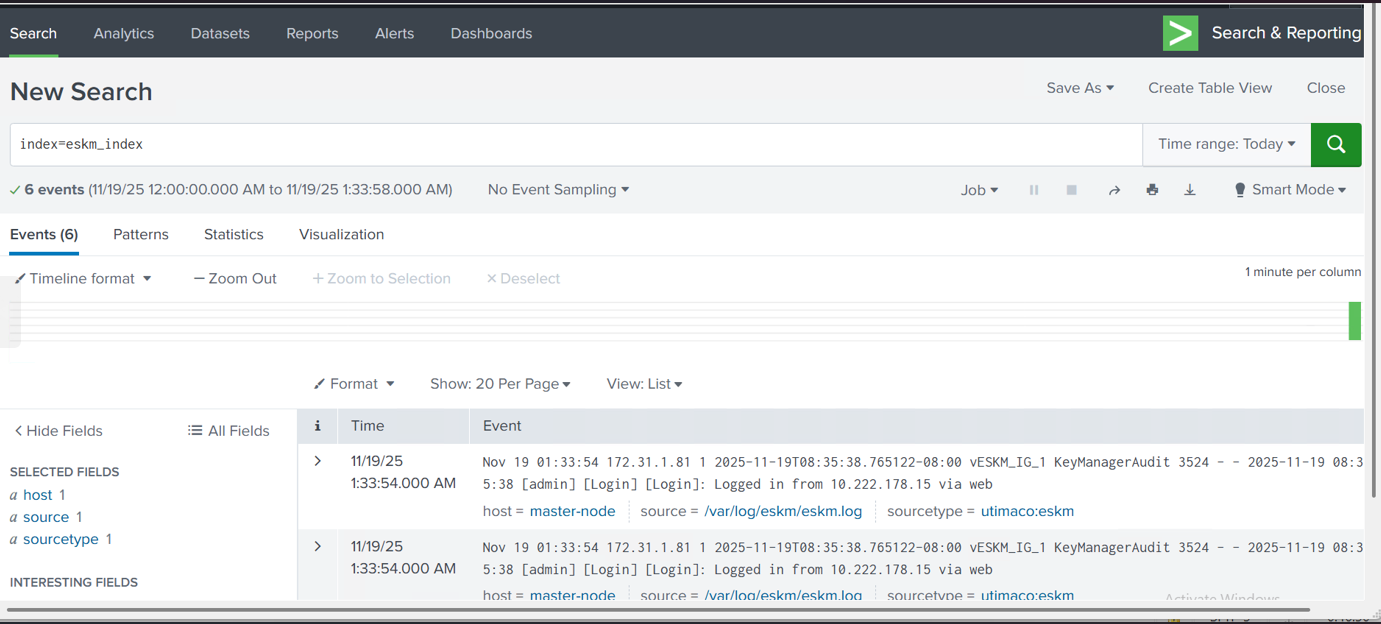Click the Event column header
The width and height of the screenshot is (1381, 624).
click(502, 426)
